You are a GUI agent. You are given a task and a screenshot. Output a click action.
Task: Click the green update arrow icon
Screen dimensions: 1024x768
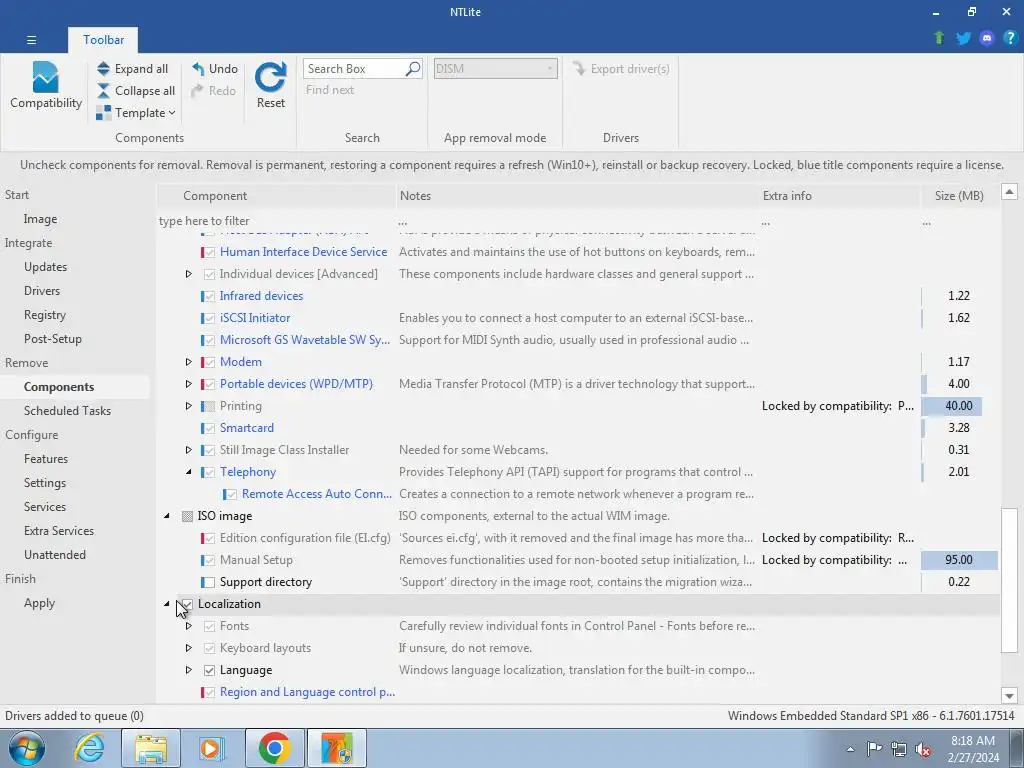click(x=939, y=38)
